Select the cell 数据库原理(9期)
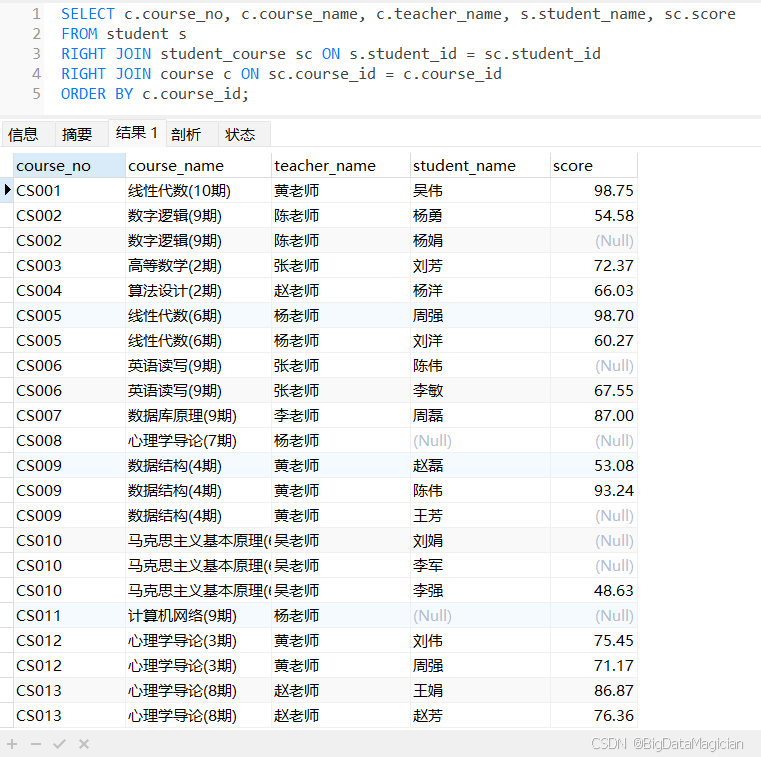The image size is (761, 757). tap(199, 415)
